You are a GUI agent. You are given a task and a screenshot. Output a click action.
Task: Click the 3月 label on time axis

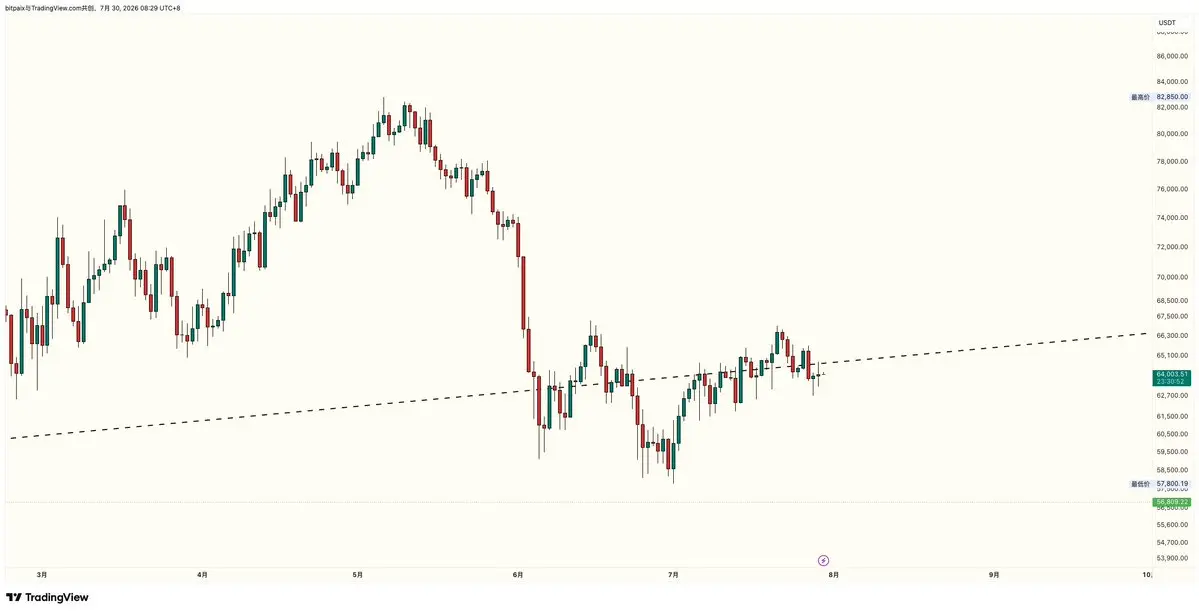(42, 574)
